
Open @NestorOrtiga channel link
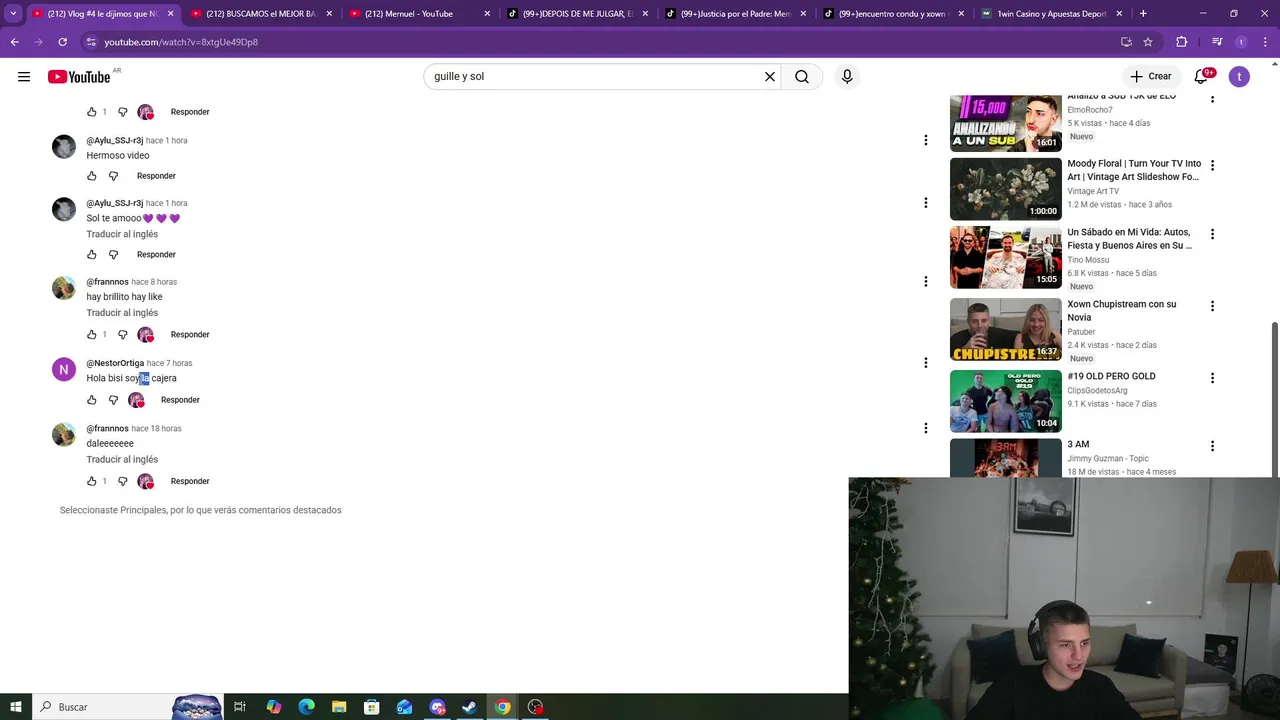point(115,363)
